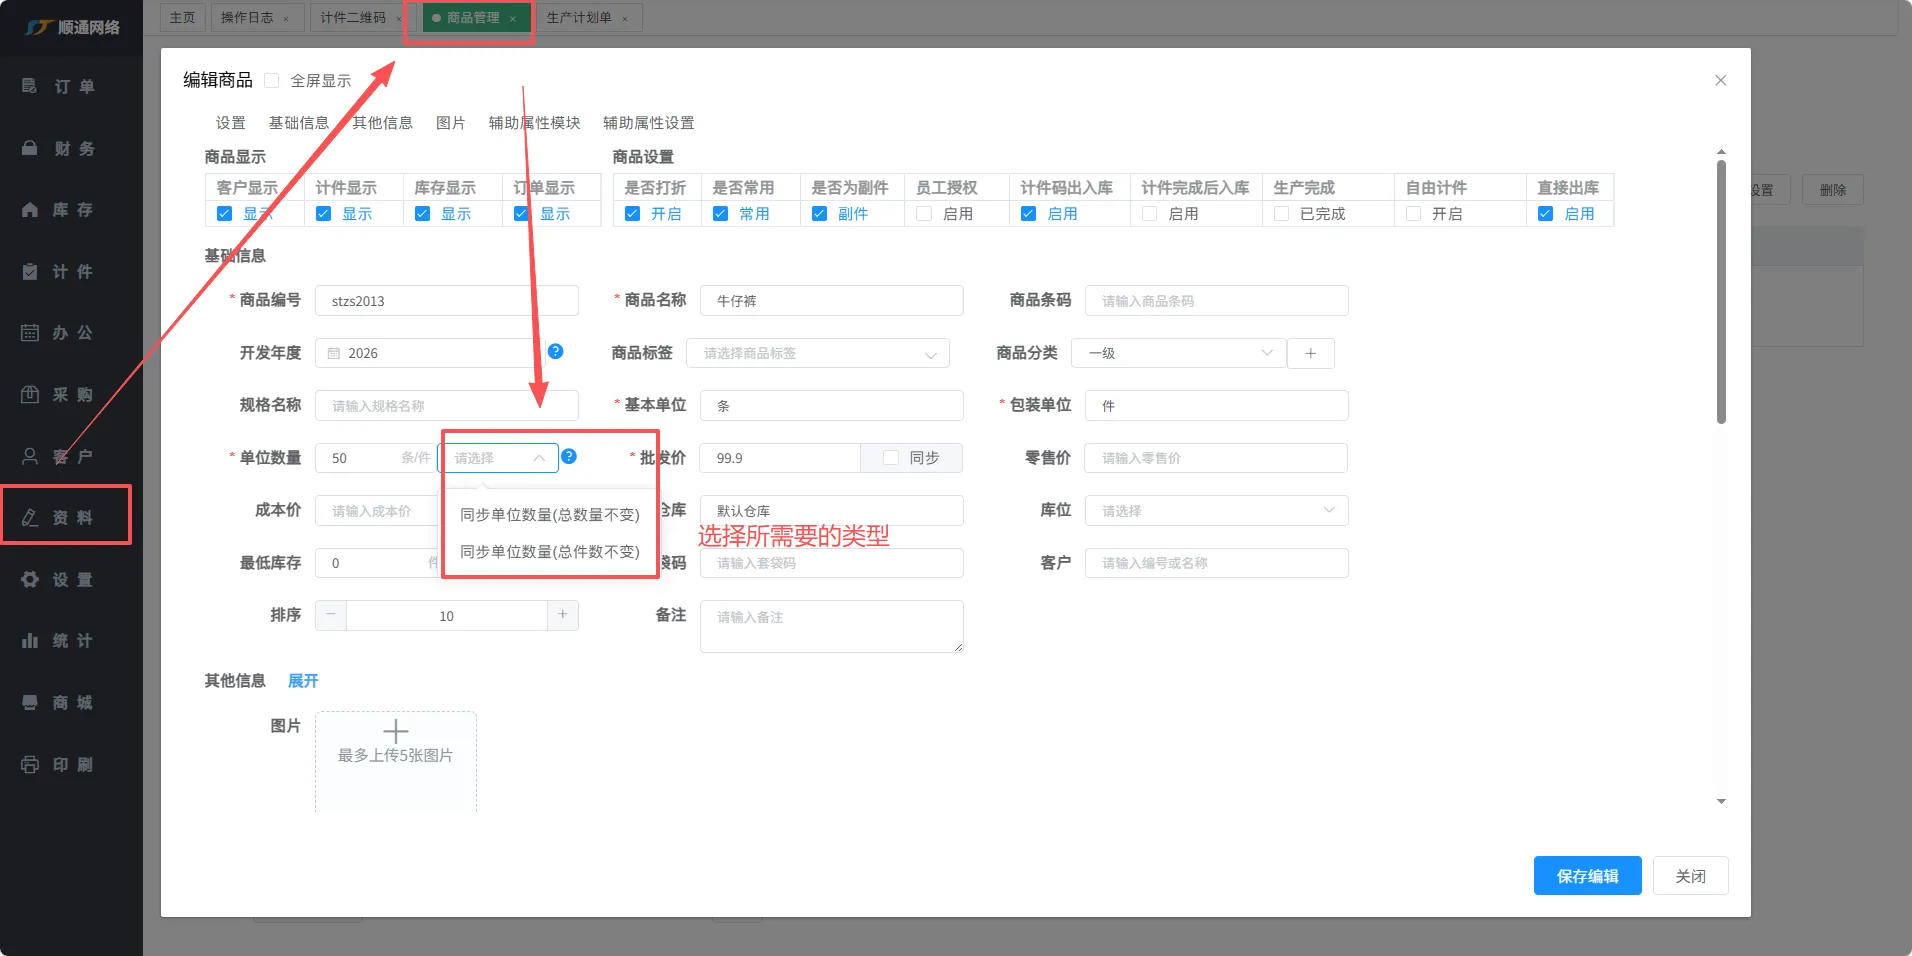Open the 印刷 printer icon in sidebar
This screenshot has height=956, width=1912.
click(x=30, y=765)
